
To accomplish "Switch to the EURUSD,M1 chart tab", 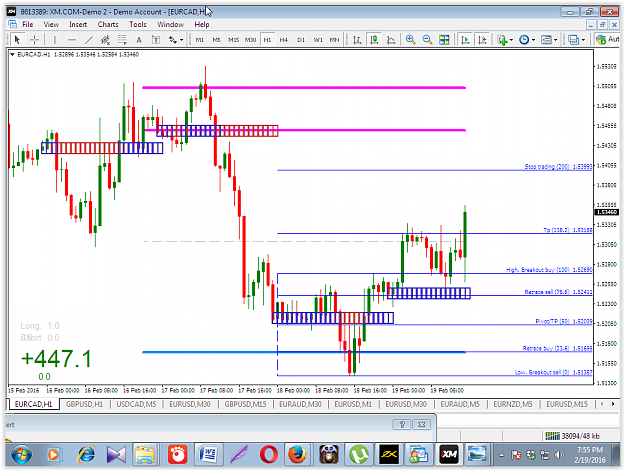I will coord(353,404).
